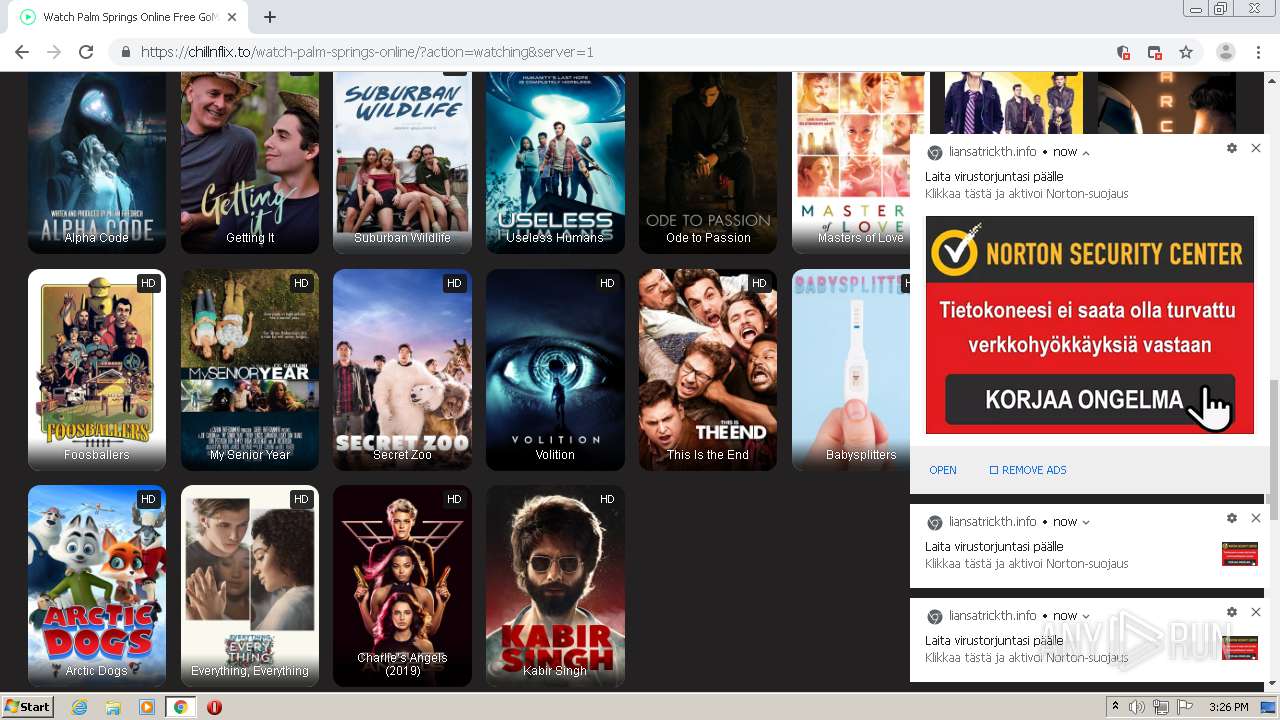Collapse the expanded Norton notification chevron

(x=1086, y=153)
